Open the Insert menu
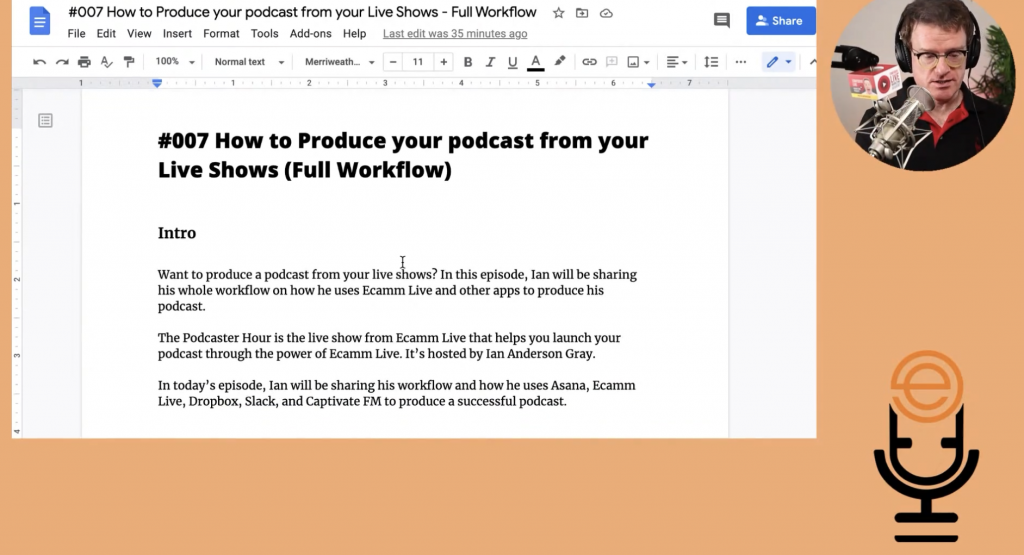This screenshot has height=555, width=1024. pos(177,33)
